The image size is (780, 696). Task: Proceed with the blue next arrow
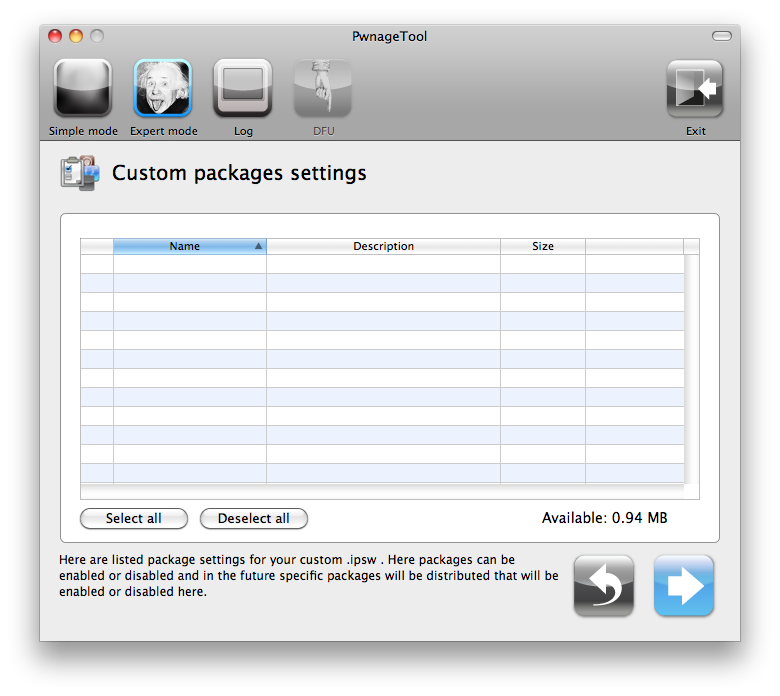[683, 586]
